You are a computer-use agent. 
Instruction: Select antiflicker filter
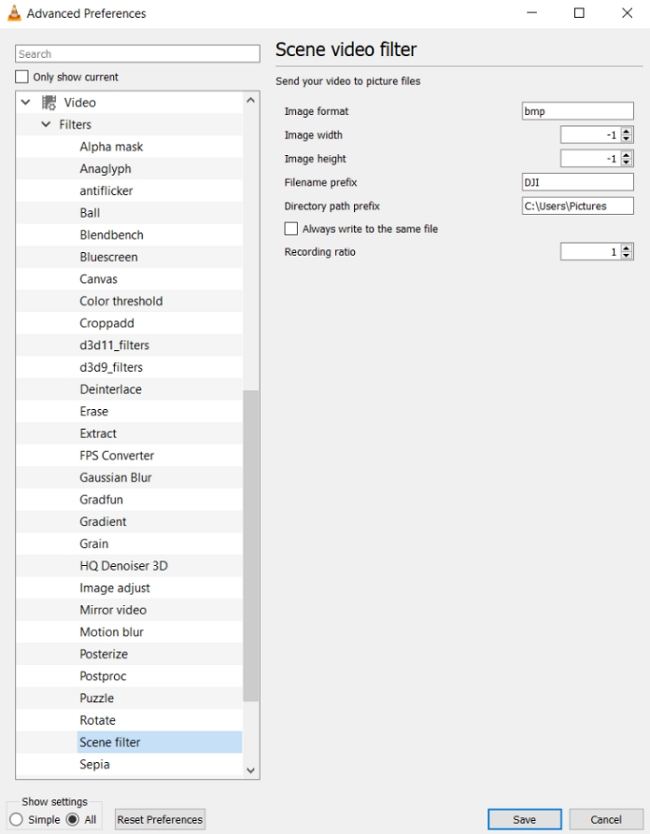[x=106, y=191]
